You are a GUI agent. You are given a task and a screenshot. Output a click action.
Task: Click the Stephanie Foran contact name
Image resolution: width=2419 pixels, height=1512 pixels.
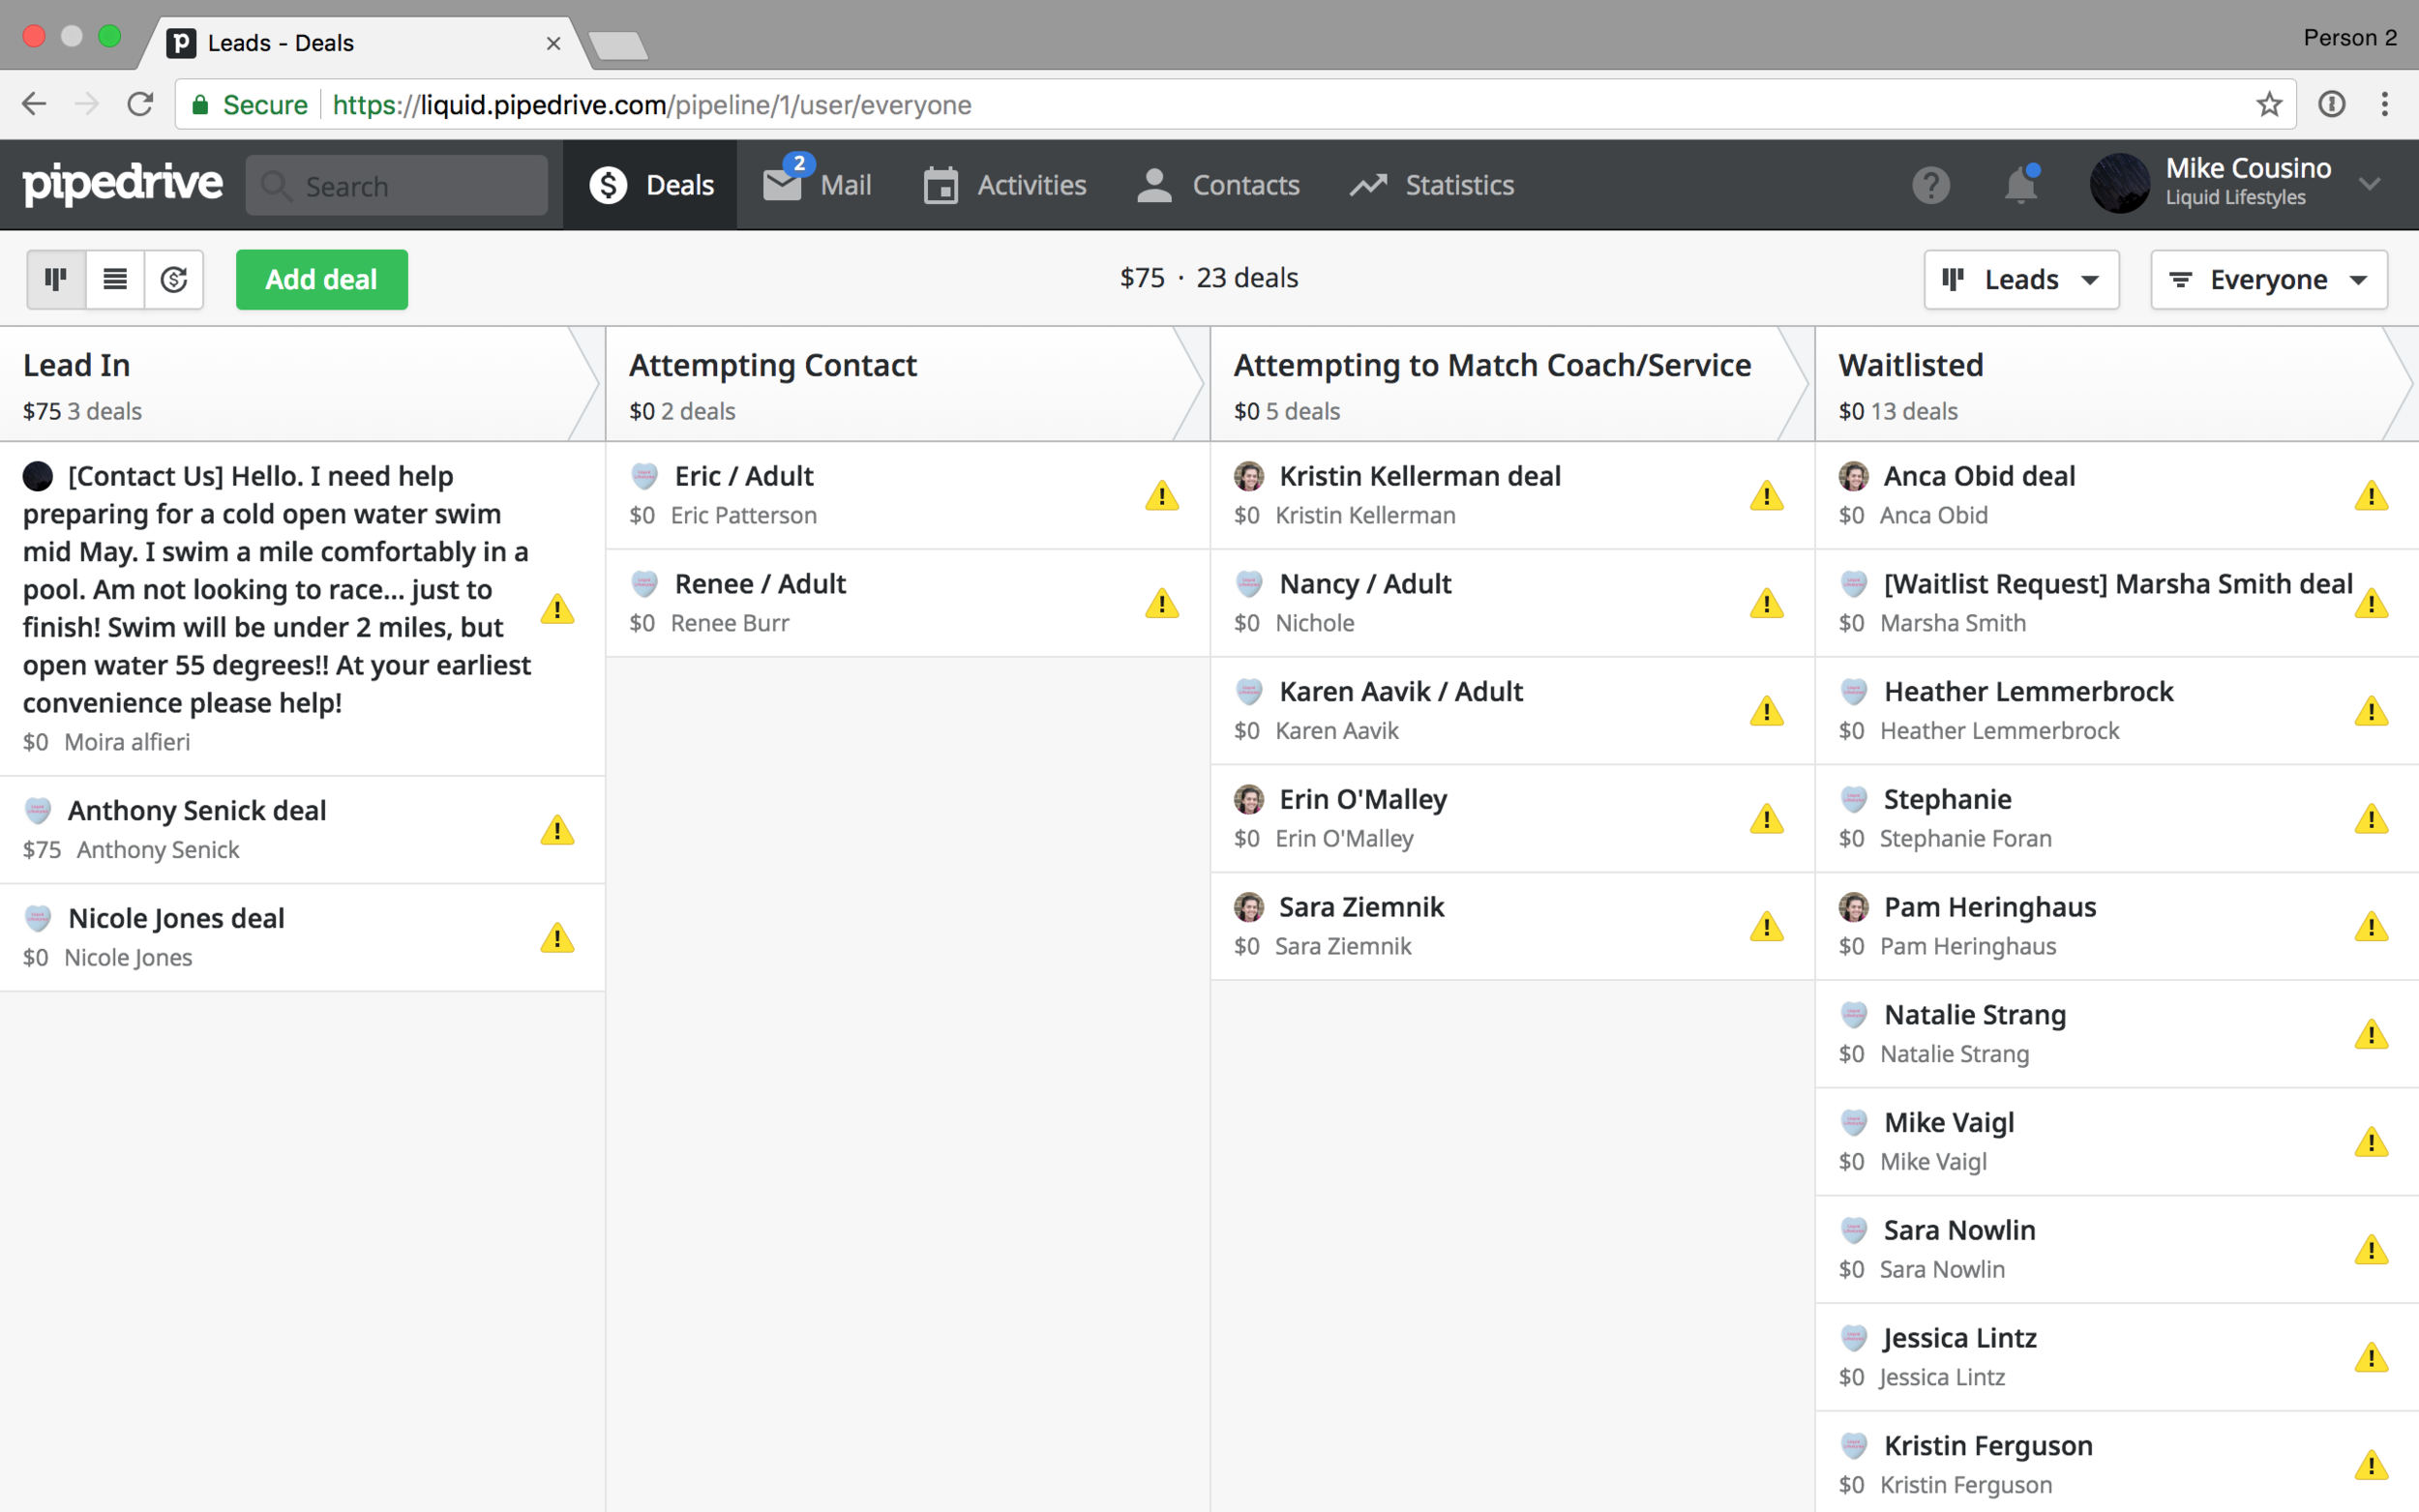pyautogui.click(x=1965, y=839)
